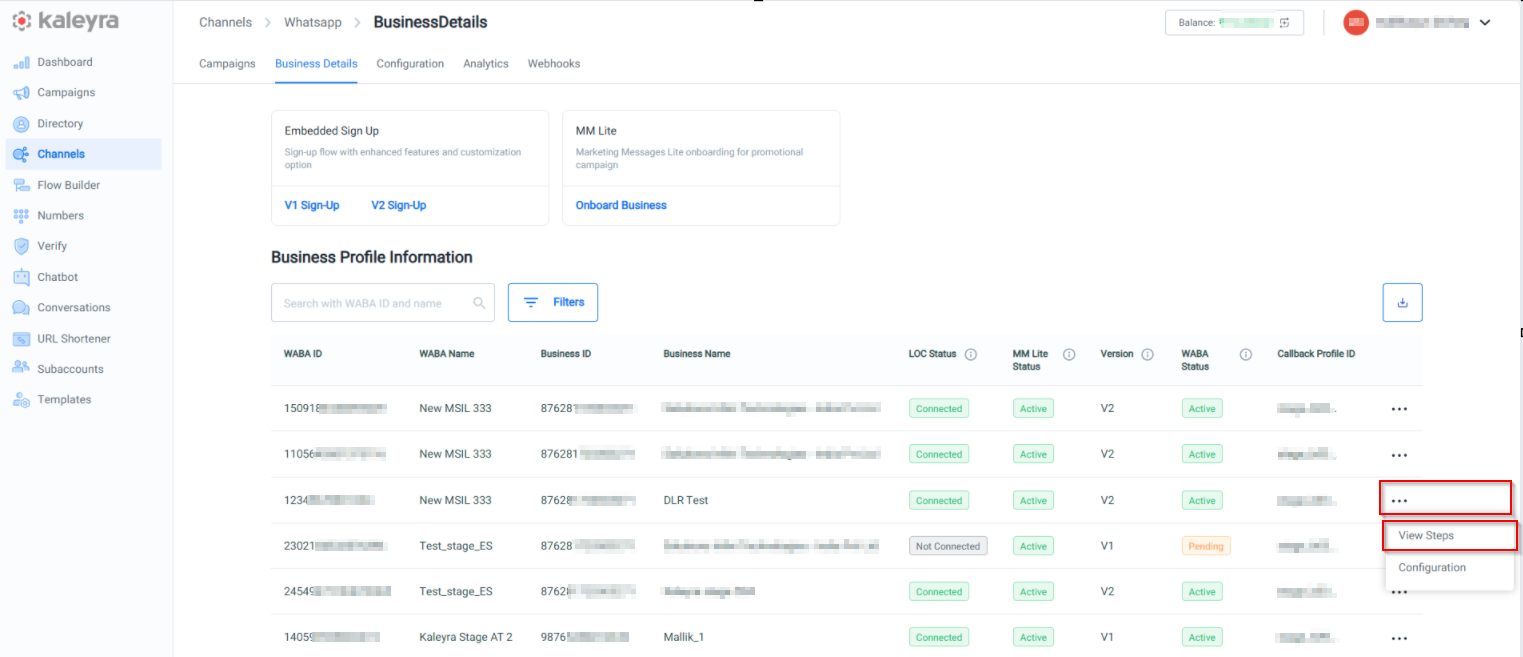
Task: Click the V2 Sign-Up link
Action: tap(399, 205)
